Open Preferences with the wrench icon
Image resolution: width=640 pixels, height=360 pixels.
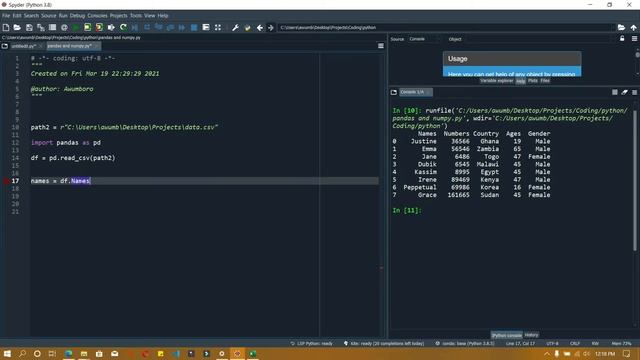(235, 27)
